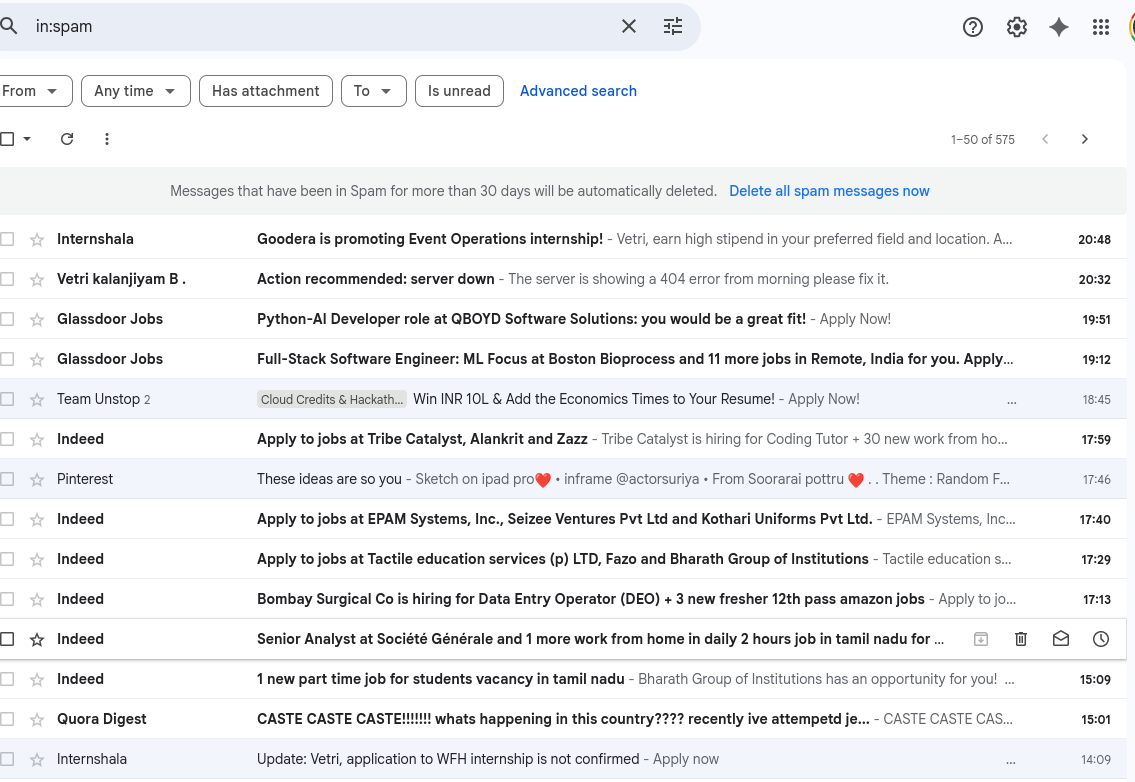Star the Tribe Catalyst Indeed email

(37, 439)
